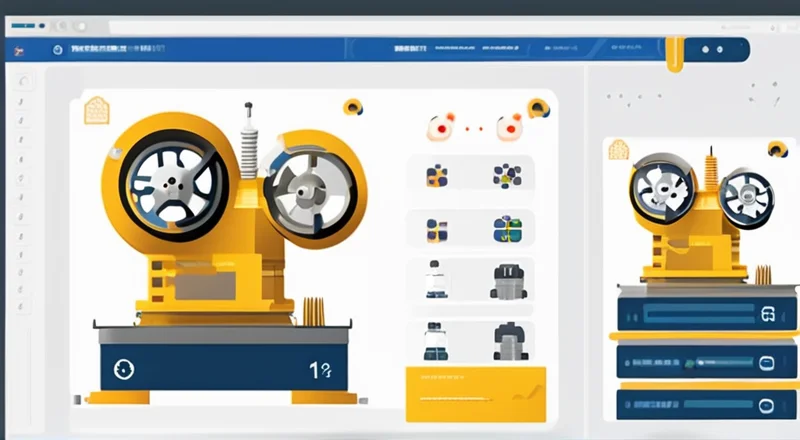Select the green and blue block component icon
Image resolution: width=800 pixels, height=440 pixels.
point(507,229)
